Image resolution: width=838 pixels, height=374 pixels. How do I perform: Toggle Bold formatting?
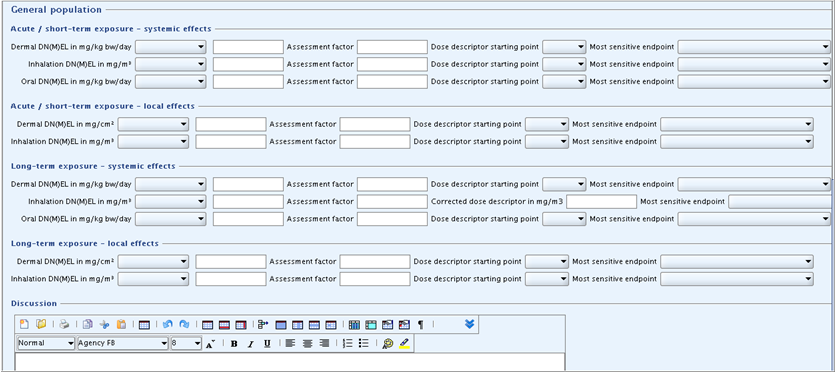pyautogui.click(x=234, y=344)
